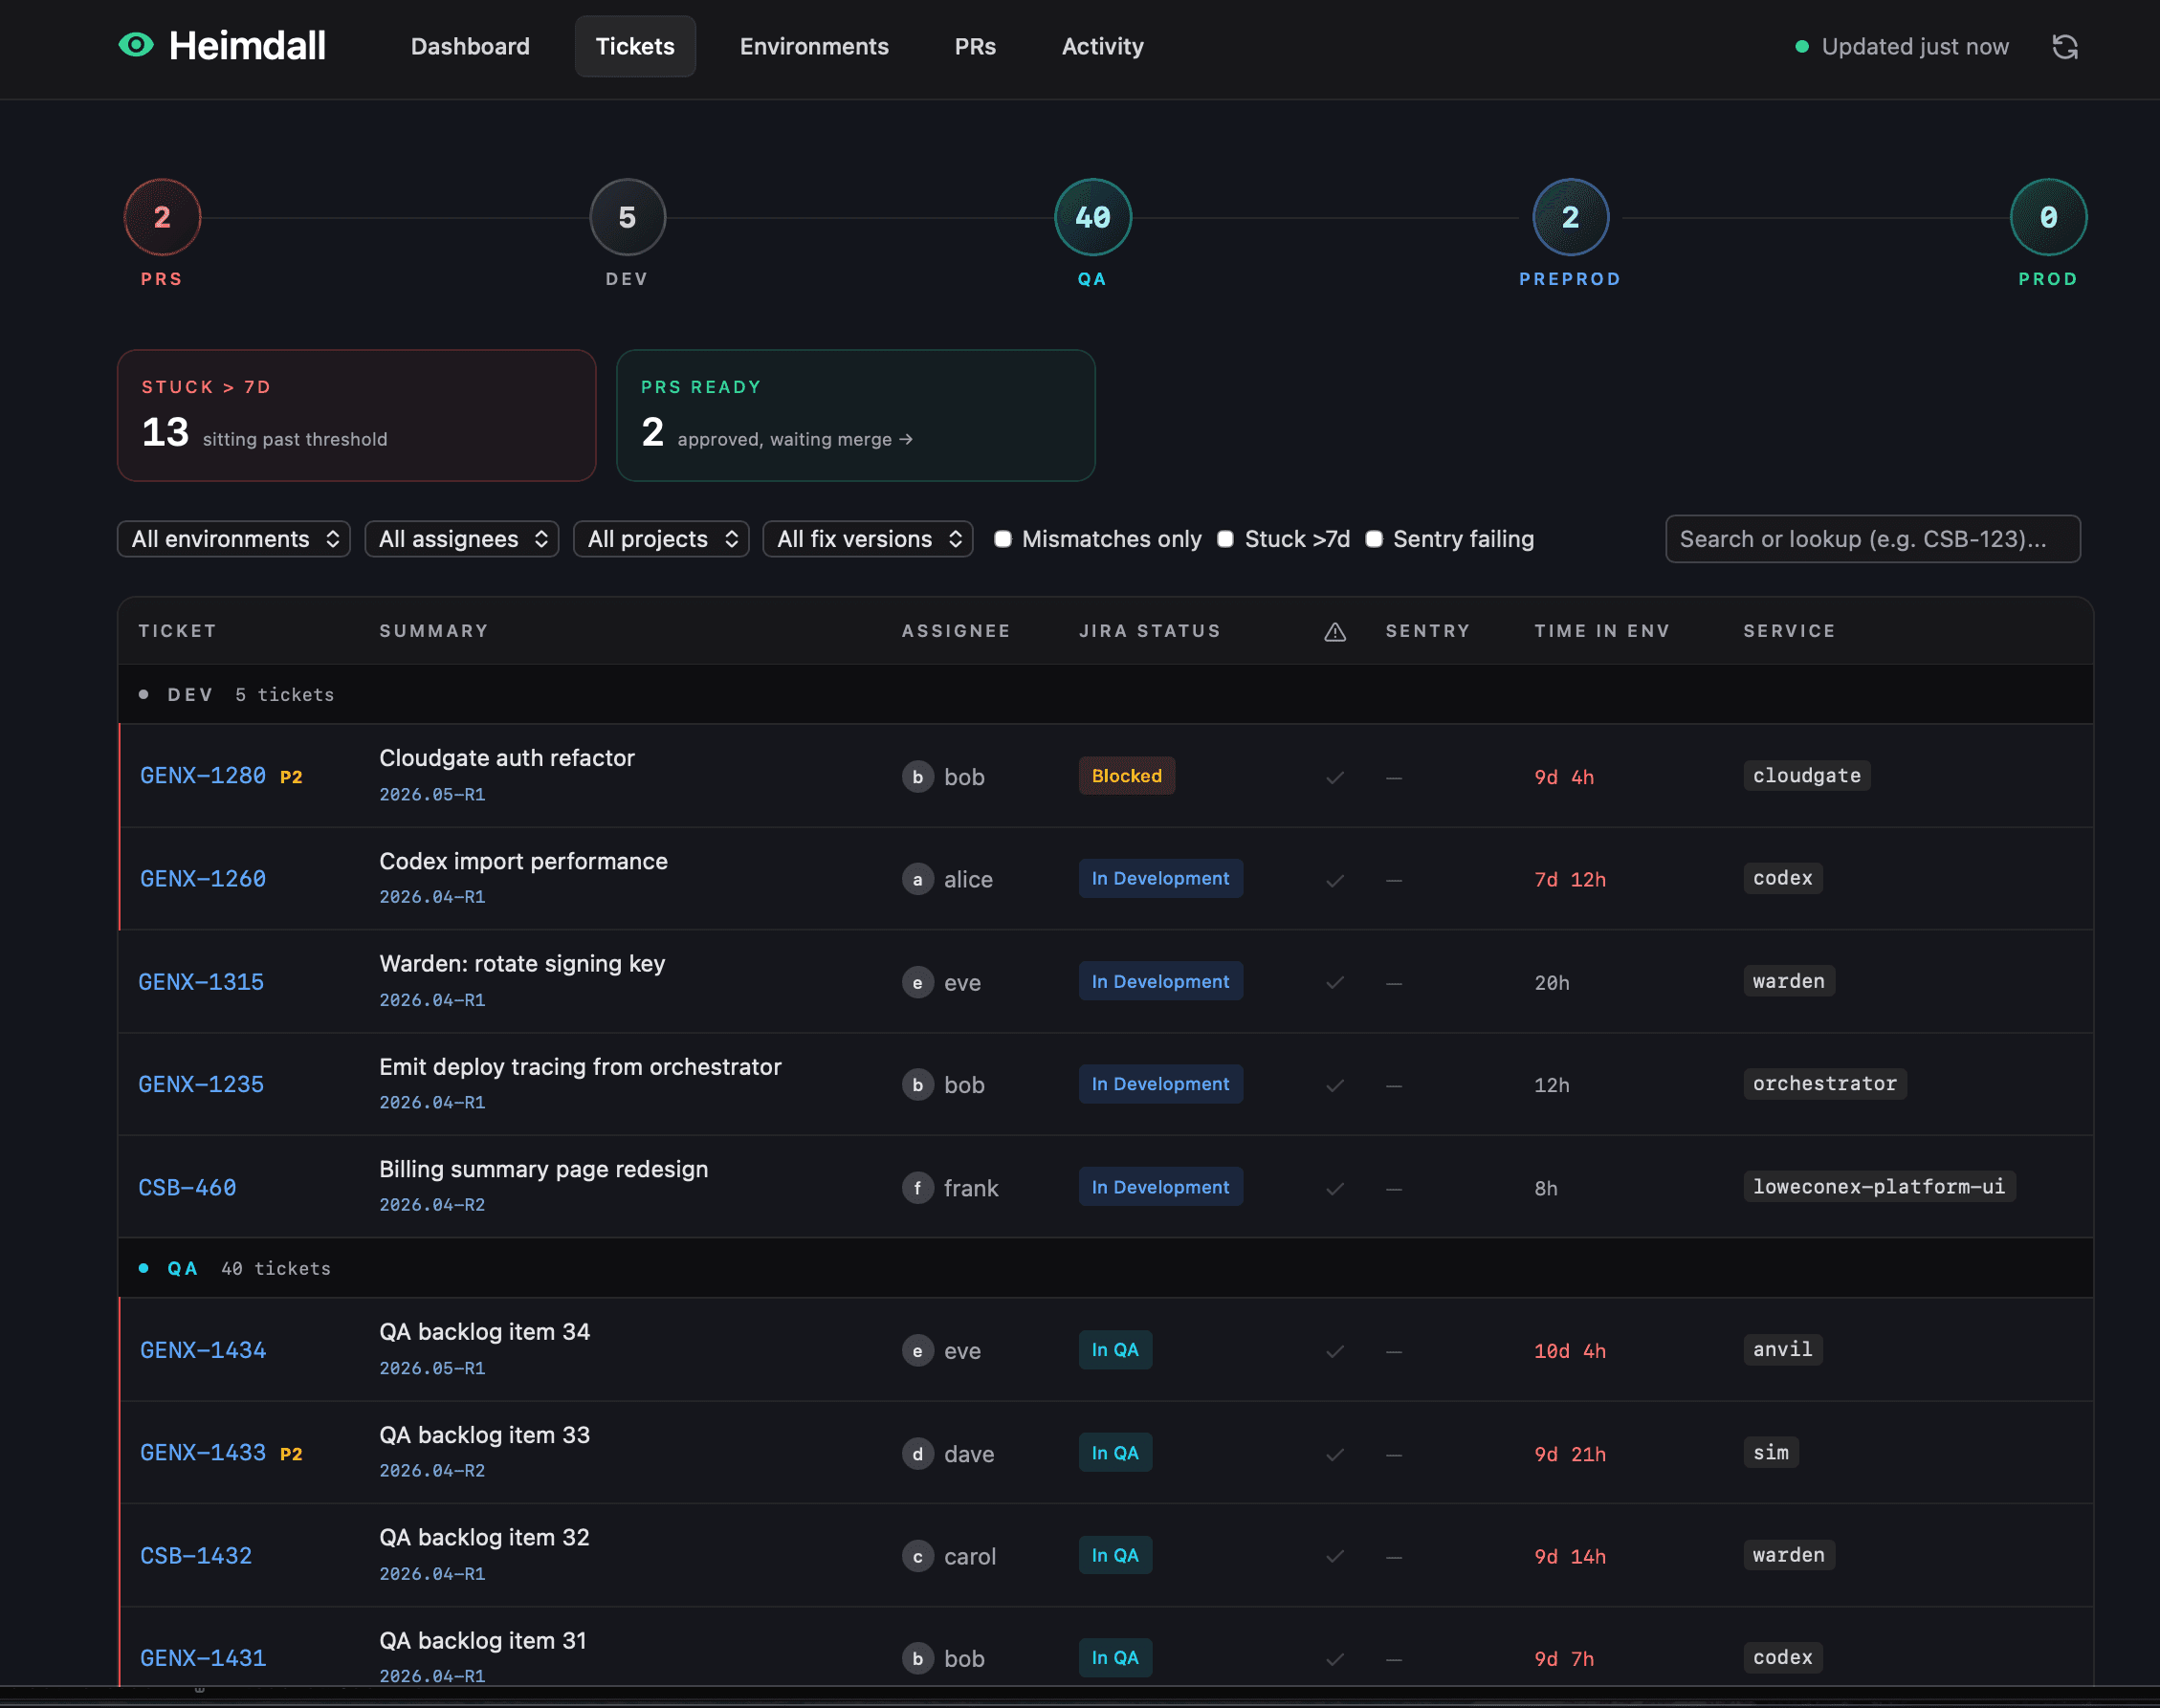The image size is (2160, 1708).
Task: Click the mismatch checkmark in the CSB-460 row
Action: tap(1335, 1188)
